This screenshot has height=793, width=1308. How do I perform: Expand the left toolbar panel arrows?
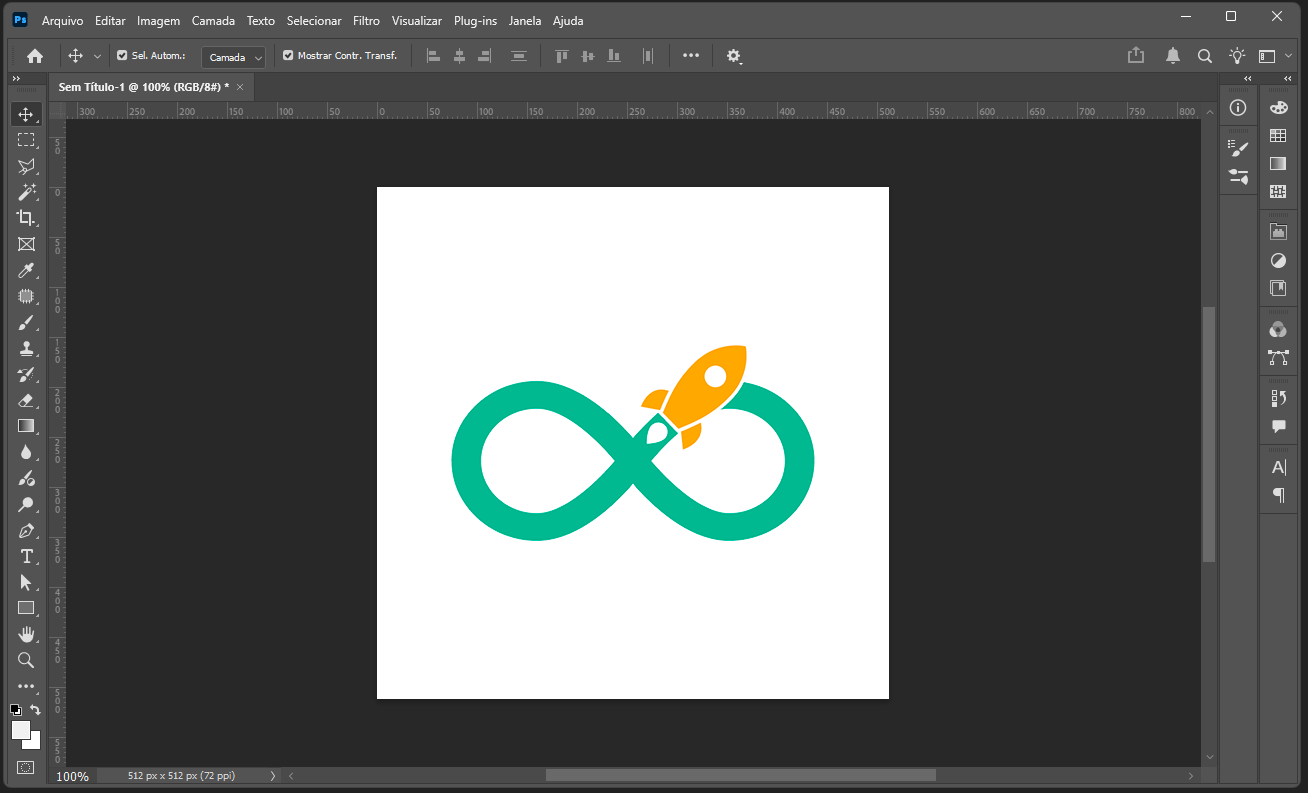pos(16,78)
